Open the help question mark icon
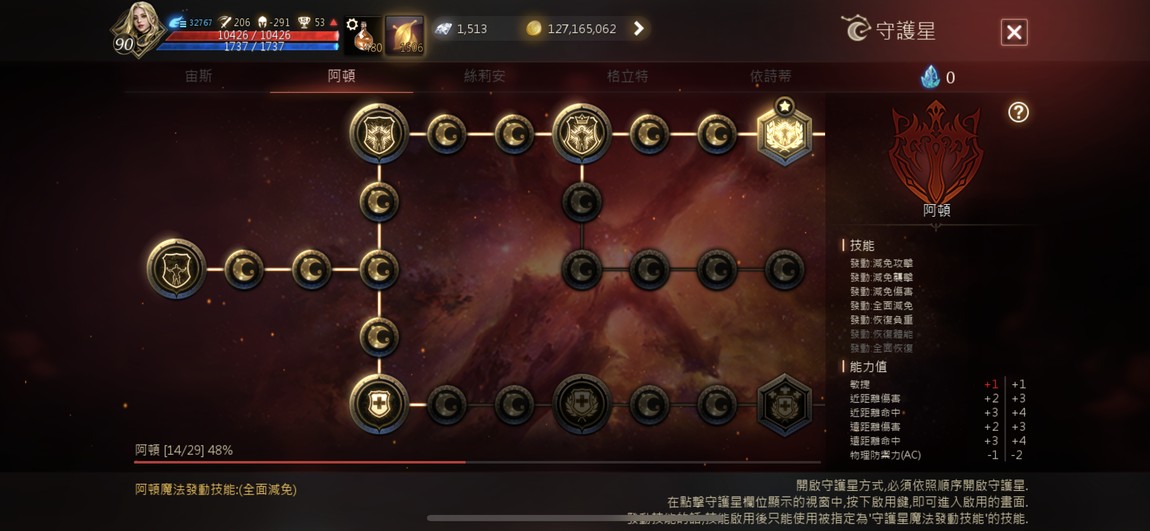Image resolution: width=1150 pixels, height=531 pixels. coord(1018,112)
